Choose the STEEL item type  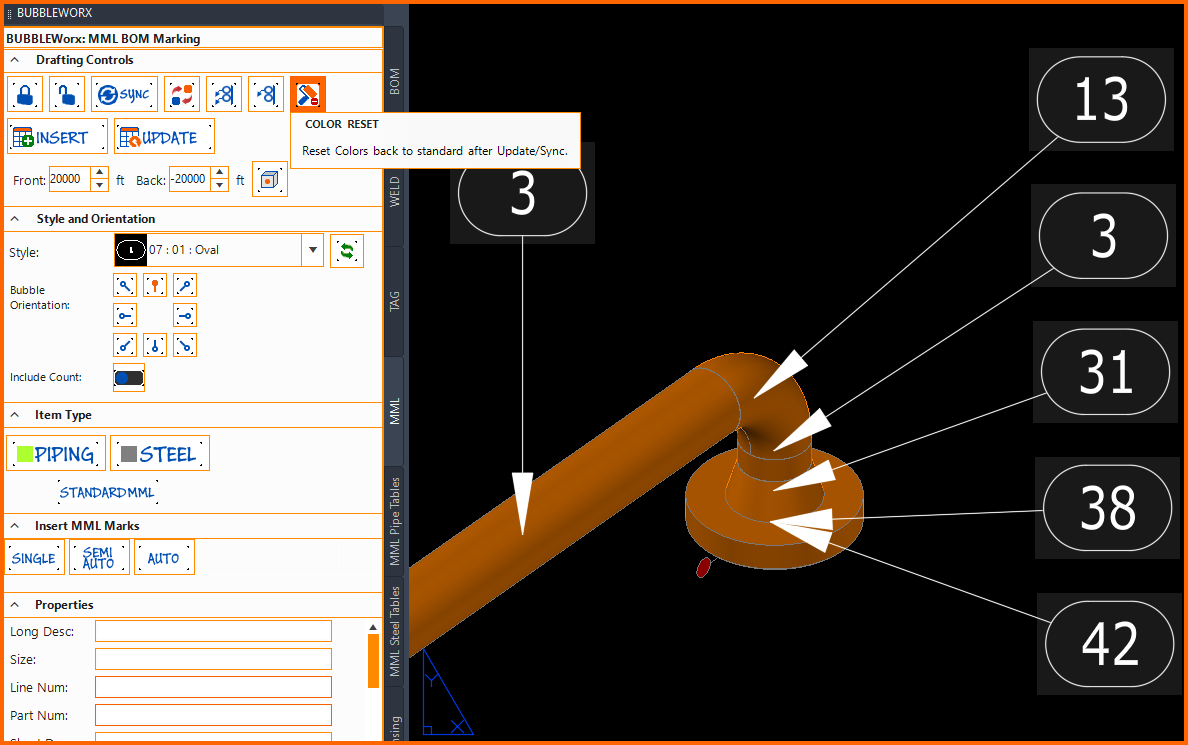coord(160,454)
